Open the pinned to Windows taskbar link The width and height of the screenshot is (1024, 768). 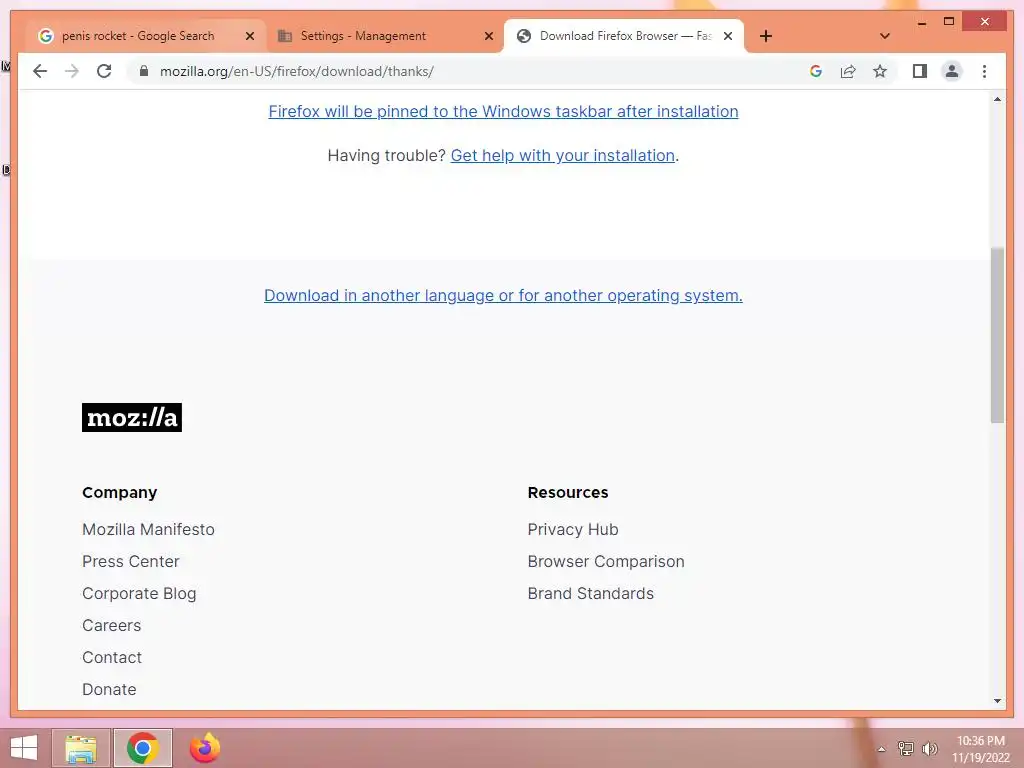503,112
